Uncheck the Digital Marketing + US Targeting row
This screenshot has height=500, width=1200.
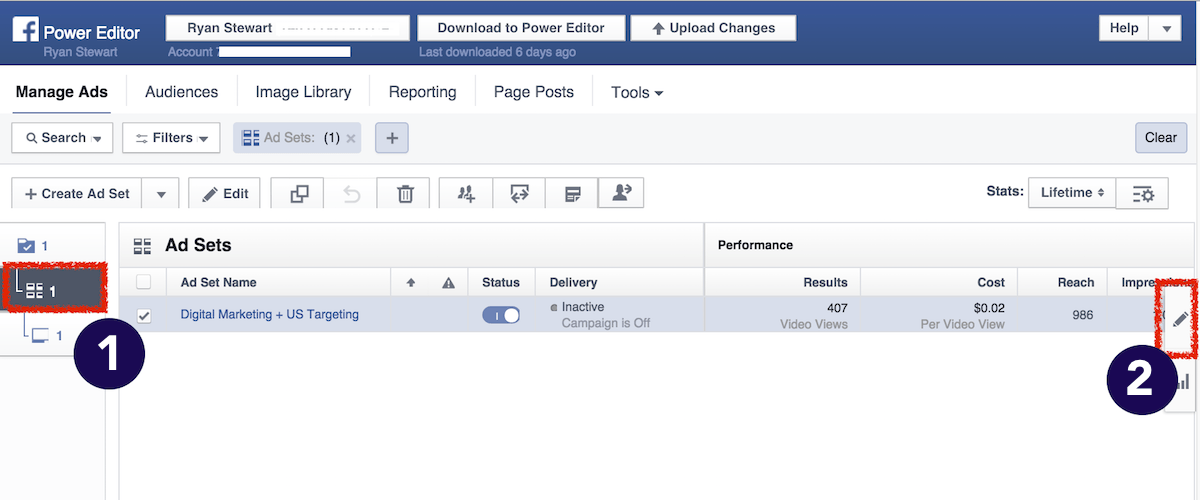point(144,316)
